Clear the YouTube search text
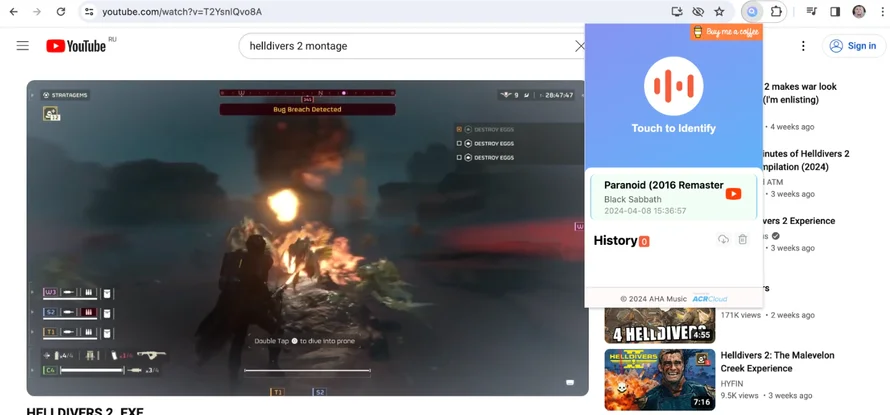The height and width of the screenshot is (415, 890). [580, 46]
